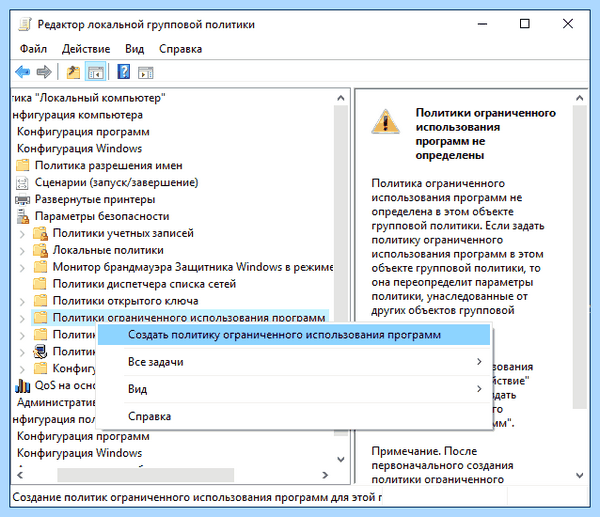This screenshot has width=600, height=517.
Task: Click tree pane horizontal scroll left arrow
Action: (x=20, y=475)
